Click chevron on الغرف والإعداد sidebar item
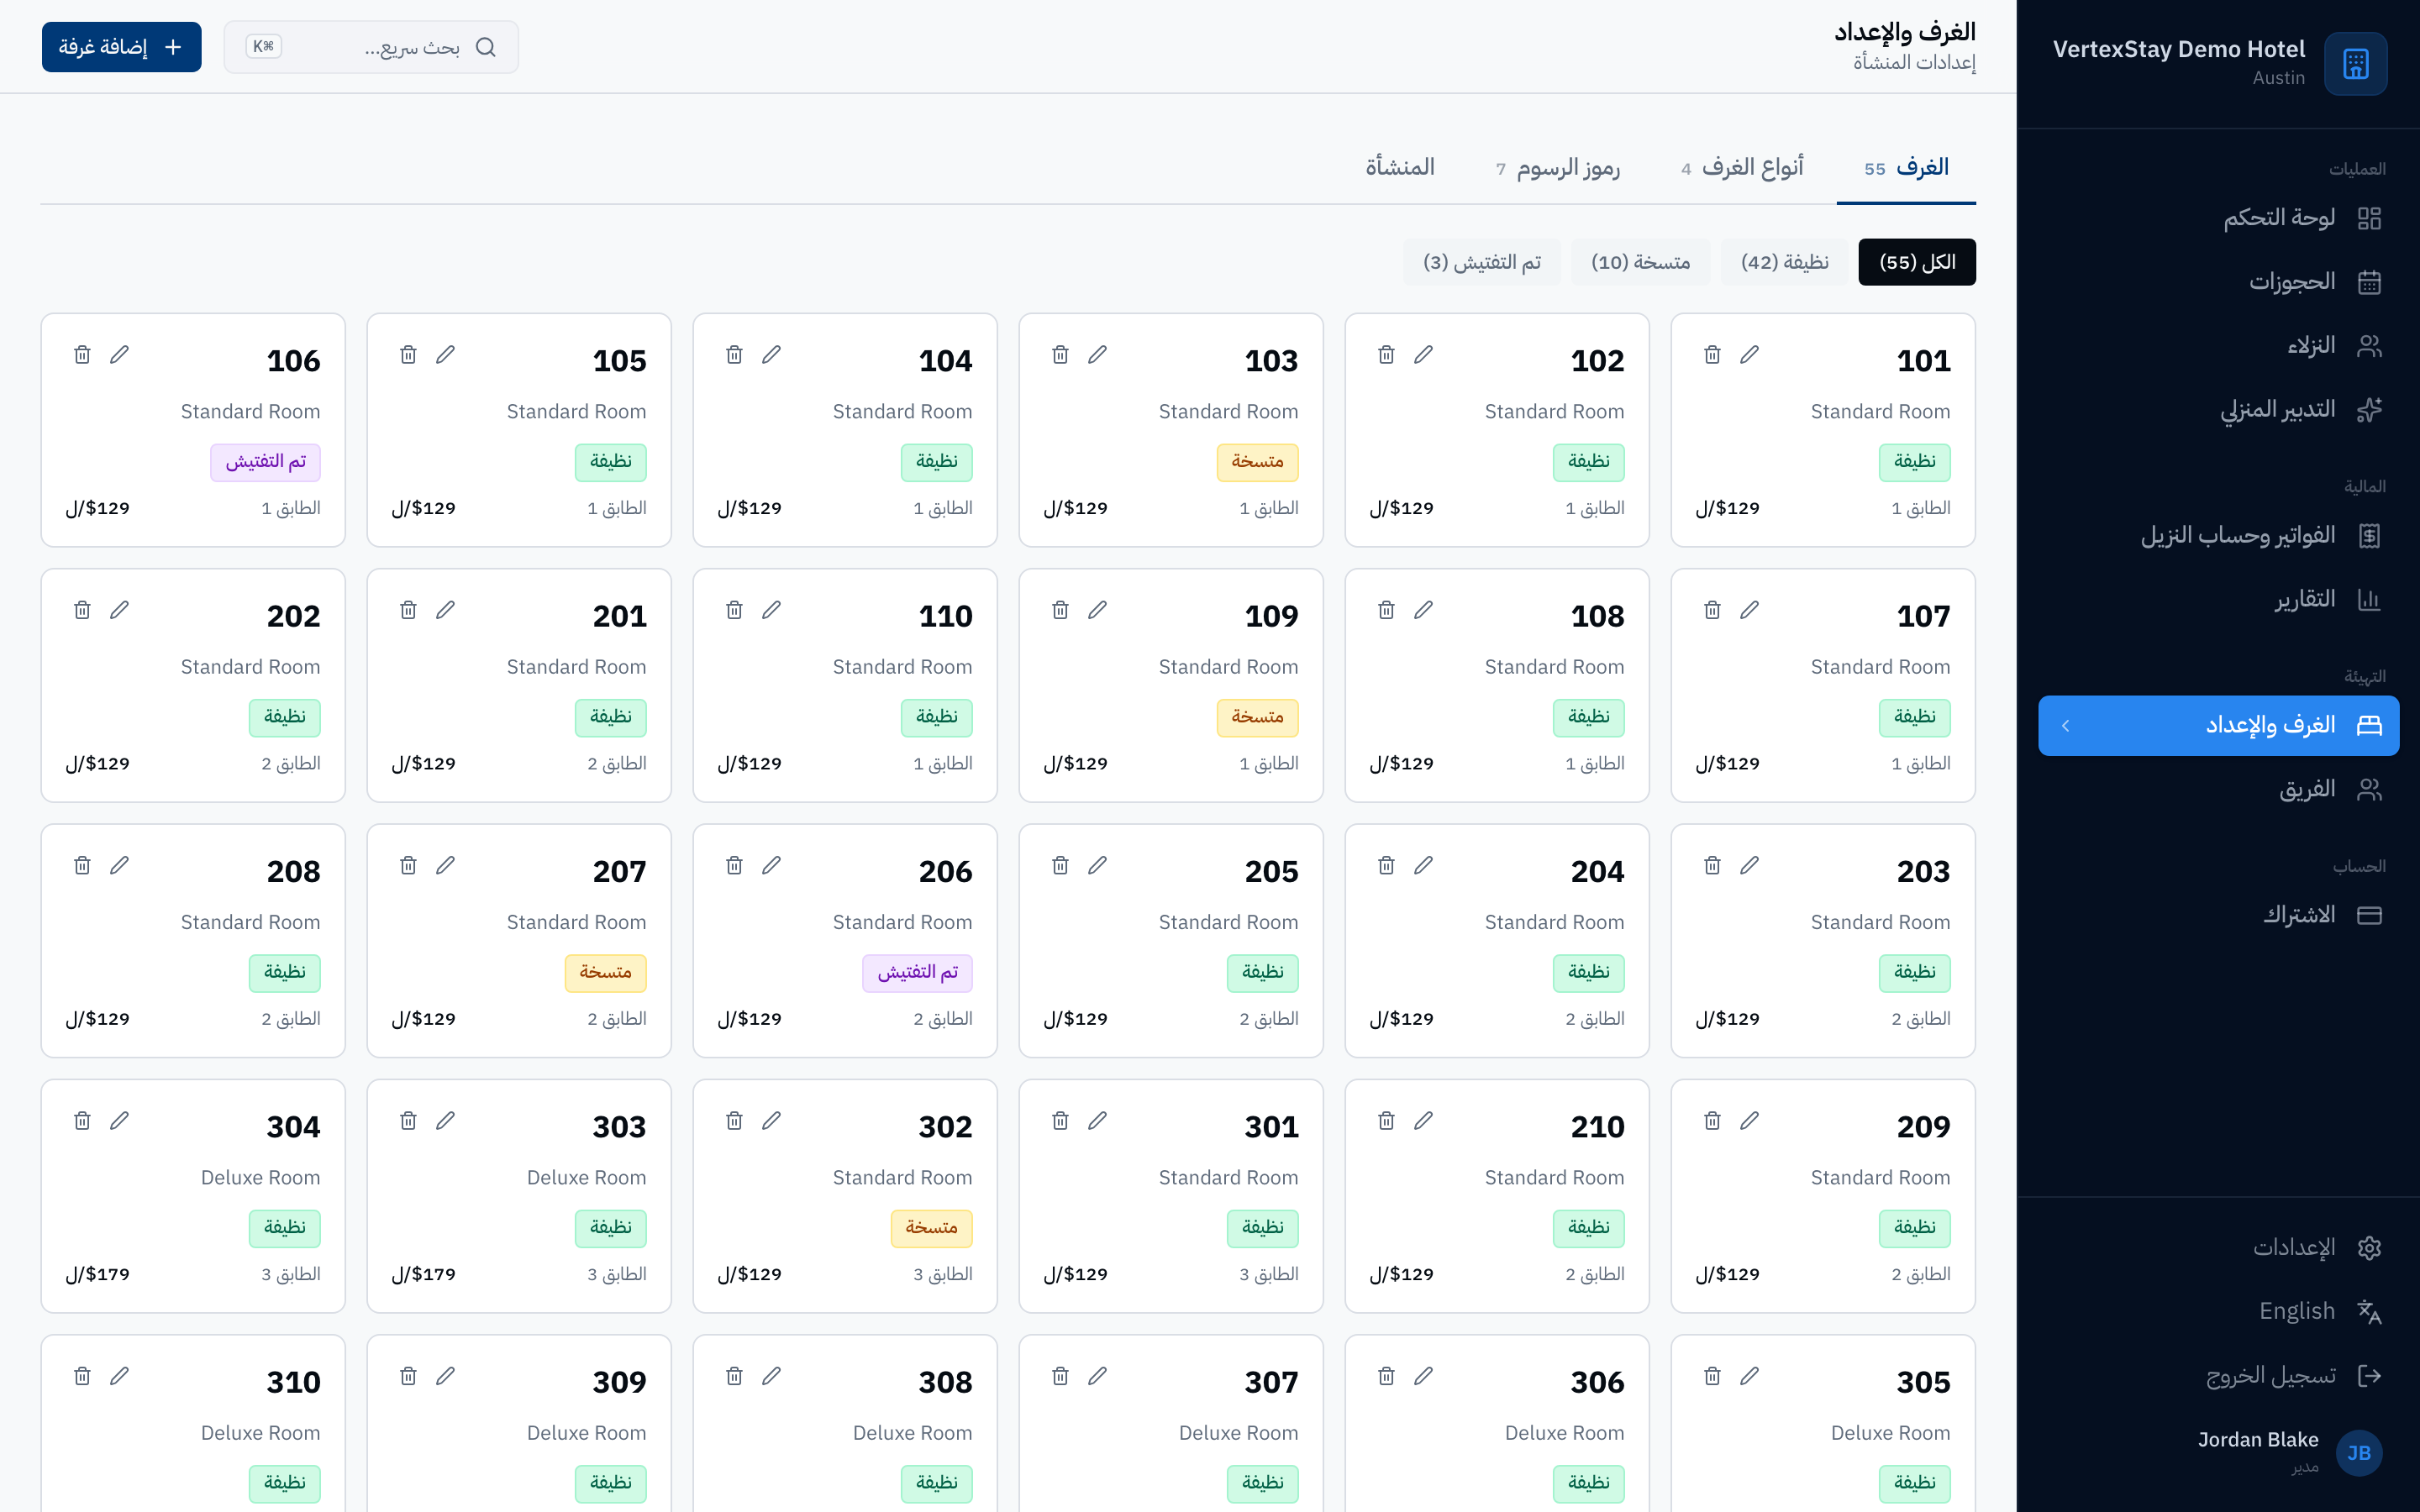Viewport: 2420px width, 1512px height. 2066,726
